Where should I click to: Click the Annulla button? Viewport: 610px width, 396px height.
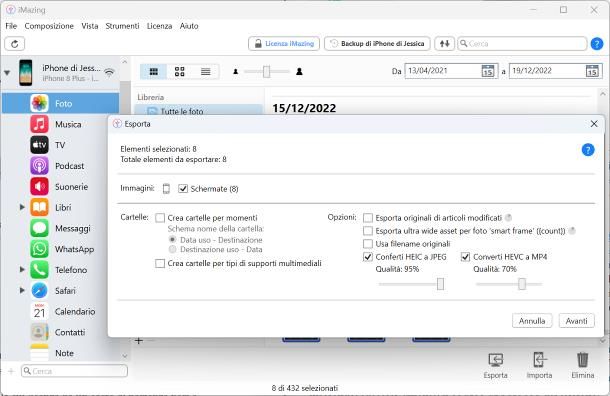(532, 321)
